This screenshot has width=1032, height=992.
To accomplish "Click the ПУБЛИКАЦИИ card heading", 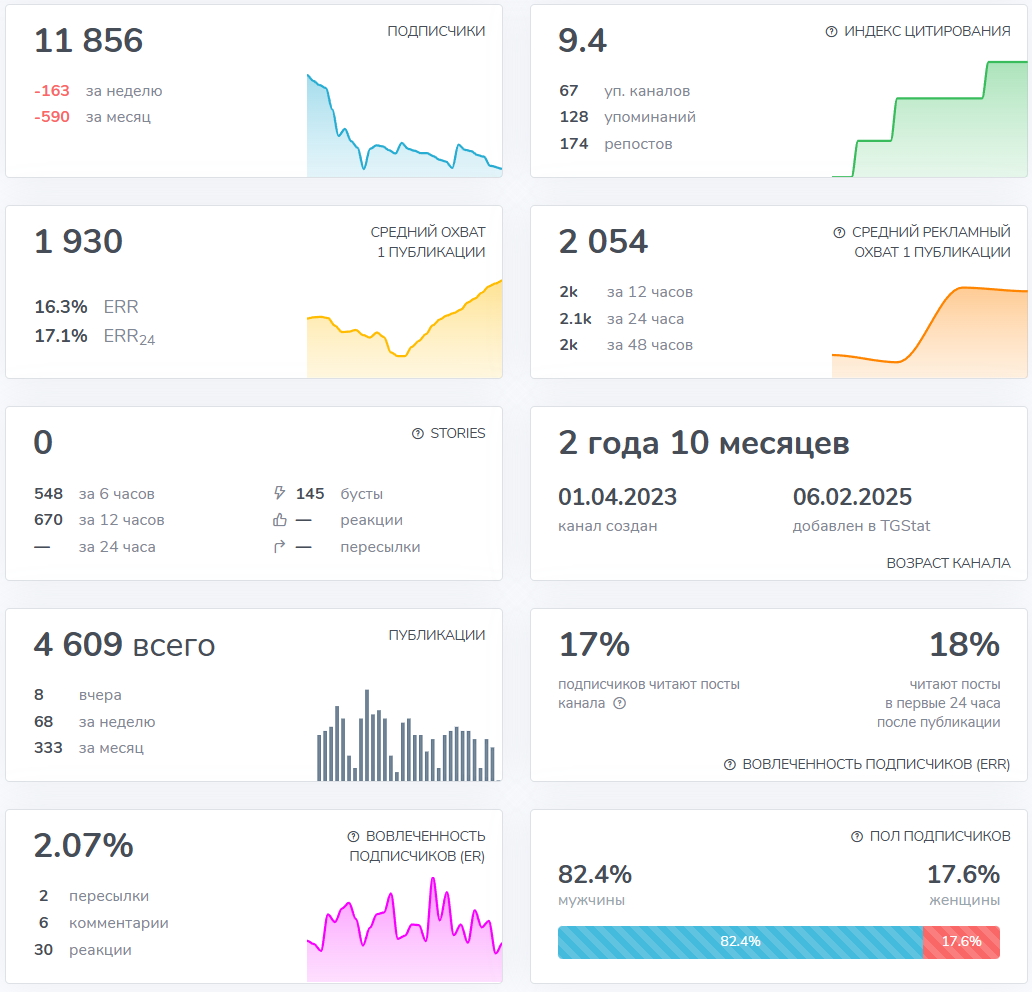I will [436, 635].
